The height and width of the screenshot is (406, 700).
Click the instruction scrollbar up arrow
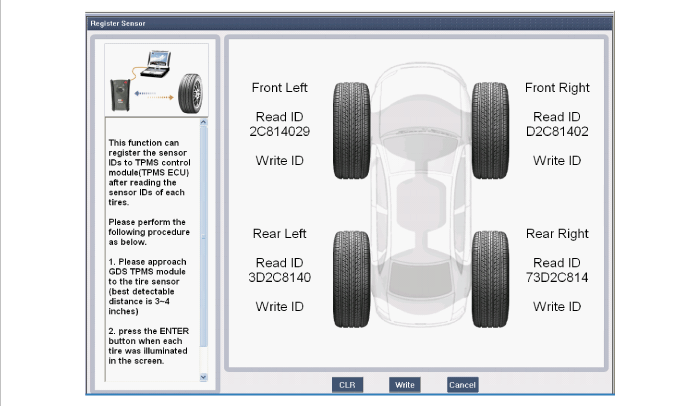(204, 122)
